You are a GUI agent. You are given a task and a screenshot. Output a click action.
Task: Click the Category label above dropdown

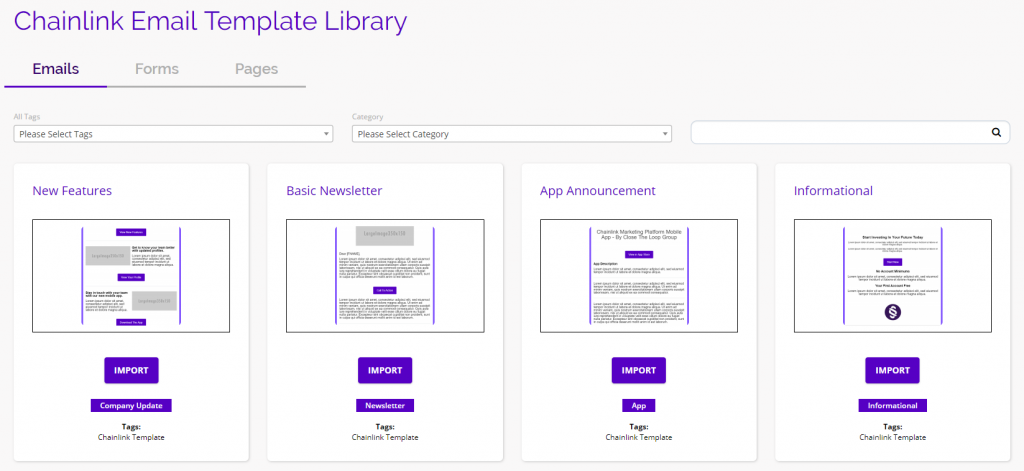pyautogui.click(x=367, y=117)
